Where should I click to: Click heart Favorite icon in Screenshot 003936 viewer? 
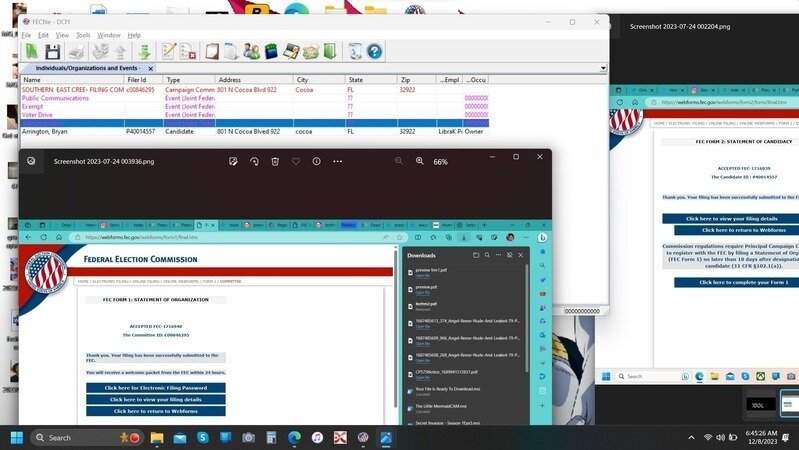point(296,161)
